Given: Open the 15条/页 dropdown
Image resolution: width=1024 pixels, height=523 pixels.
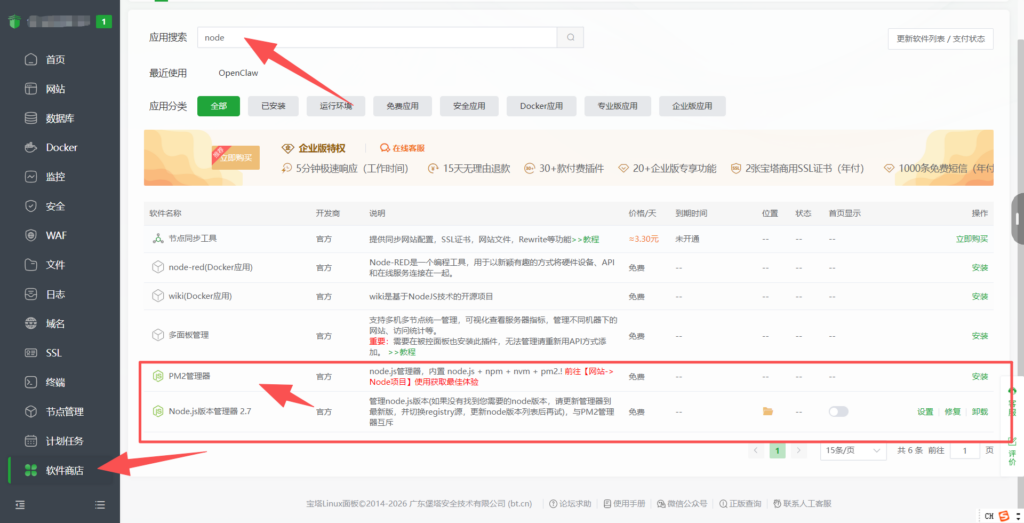Looking at the screenshot, I should [x=853, y=451].
